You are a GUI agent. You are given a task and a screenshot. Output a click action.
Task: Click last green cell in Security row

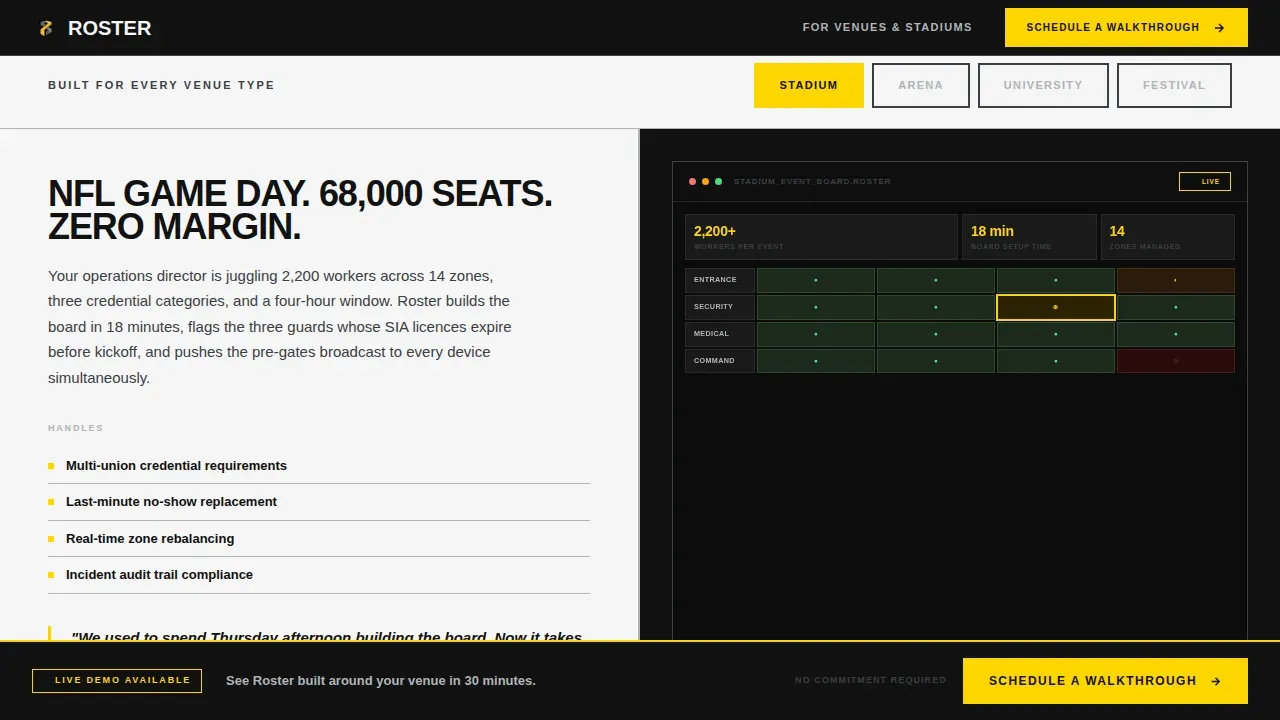[1176, 307]
